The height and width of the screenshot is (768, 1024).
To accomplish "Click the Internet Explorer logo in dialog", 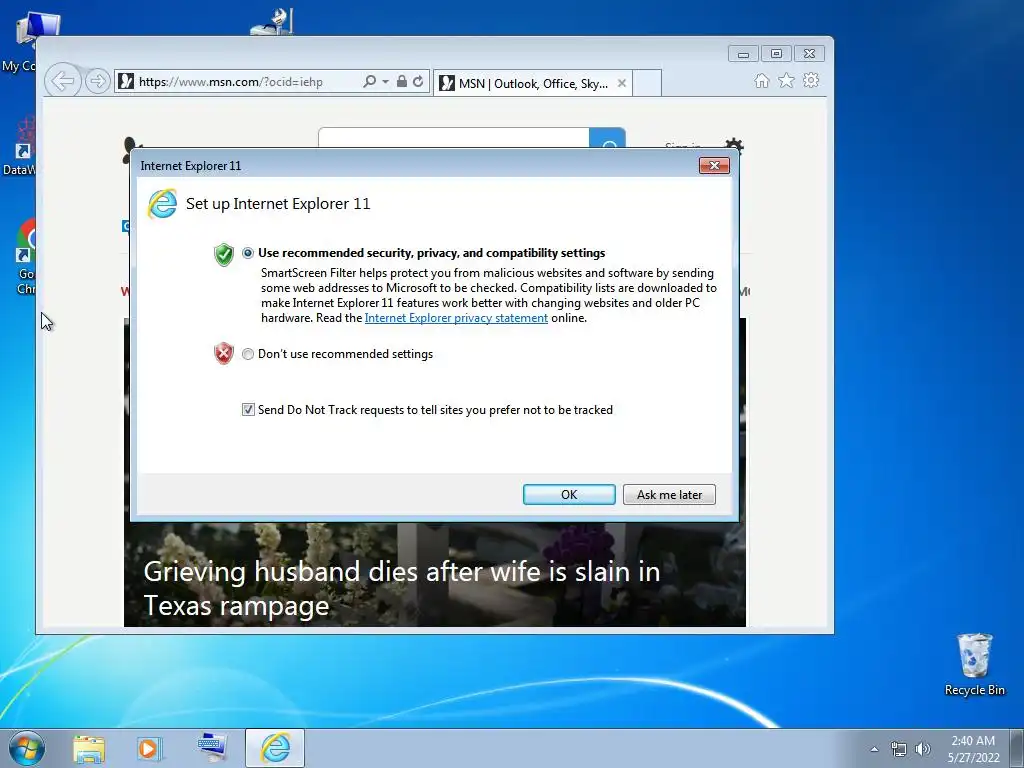I will click(x=162, y=204).
